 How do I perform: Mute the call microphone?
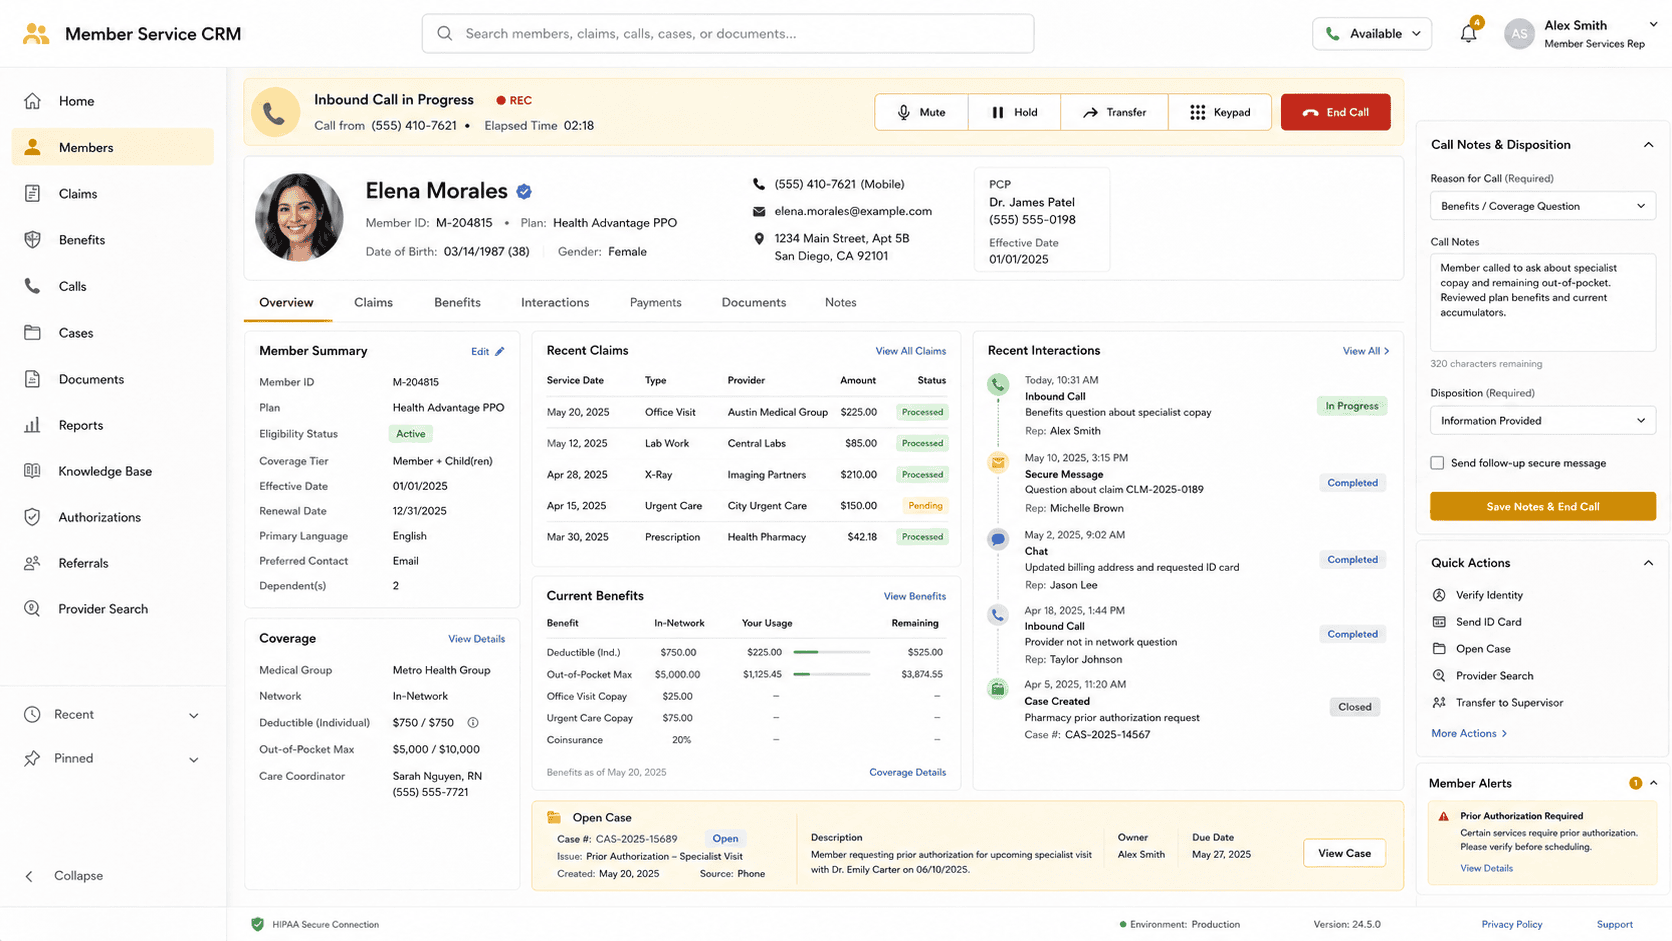(x=921, y=112)
